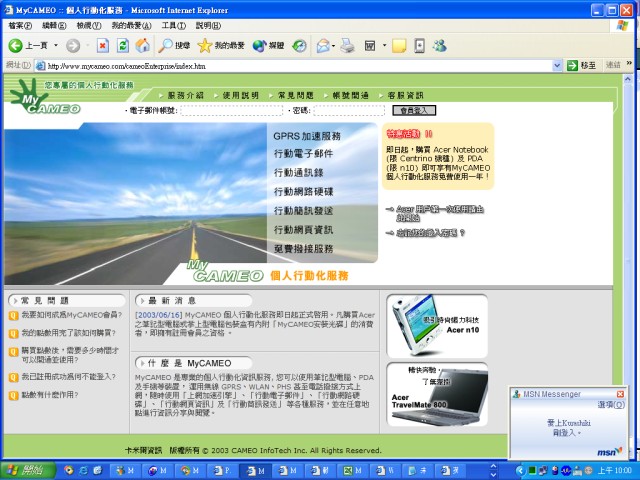Select 行動電子郵件 in the banner
The image size is (640, 480).
[x=303, y=153]
